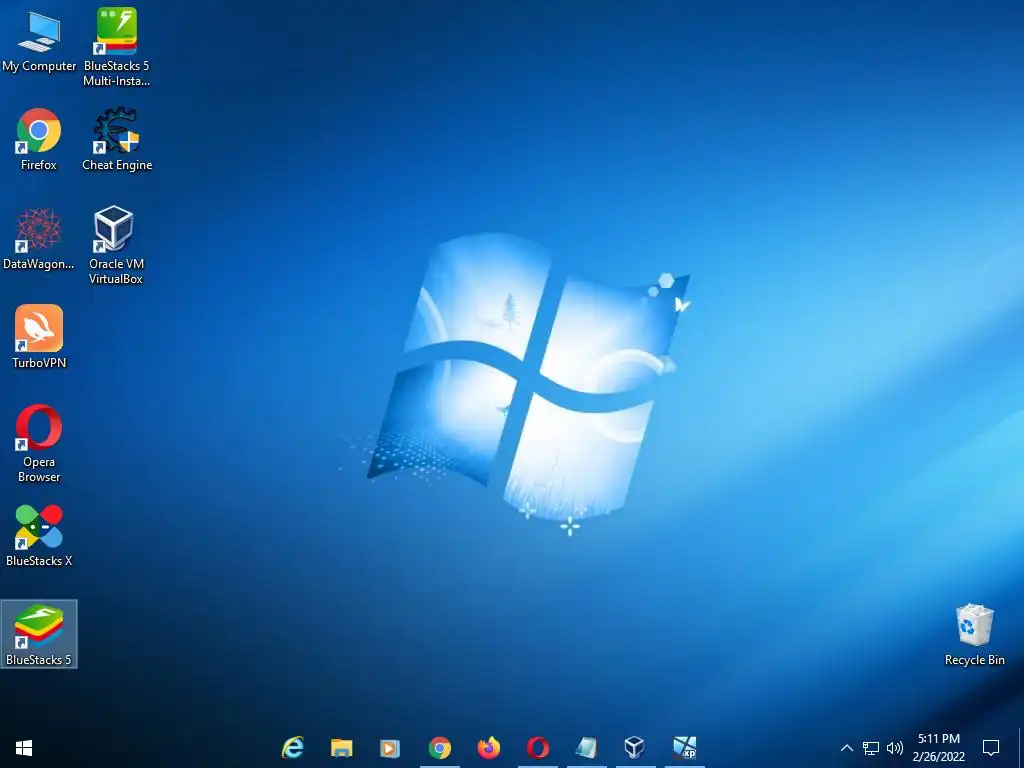This screenshot has height=768, width=1024.
Task: Select the Recycle Bin desktop icon
Action: pyautogui.click(x=974, y=634)
